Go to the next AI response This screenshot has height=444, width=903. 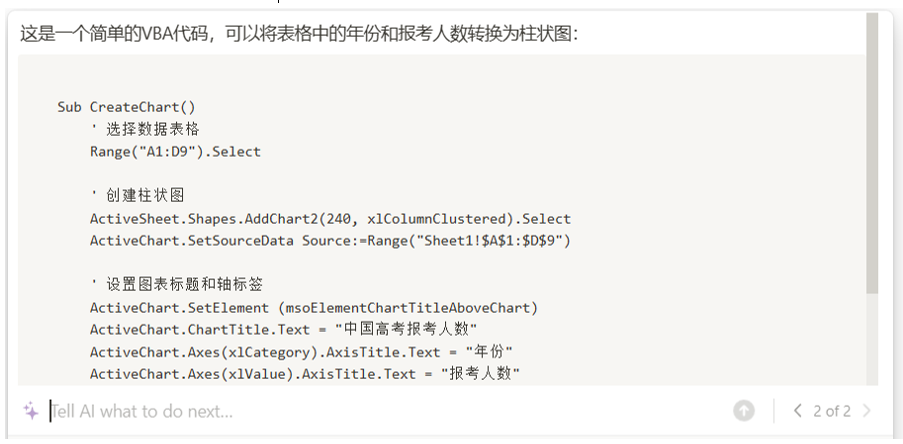(x=866, y=411)
